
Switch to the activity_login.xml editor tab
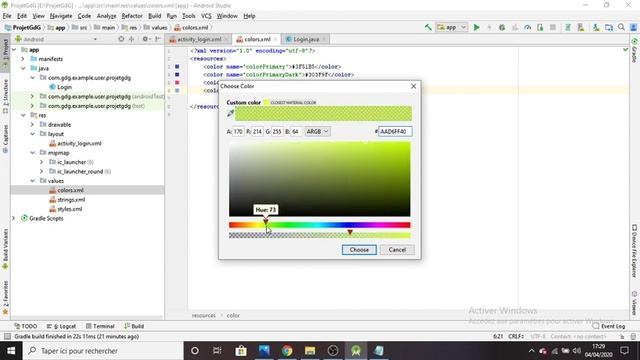199,39
